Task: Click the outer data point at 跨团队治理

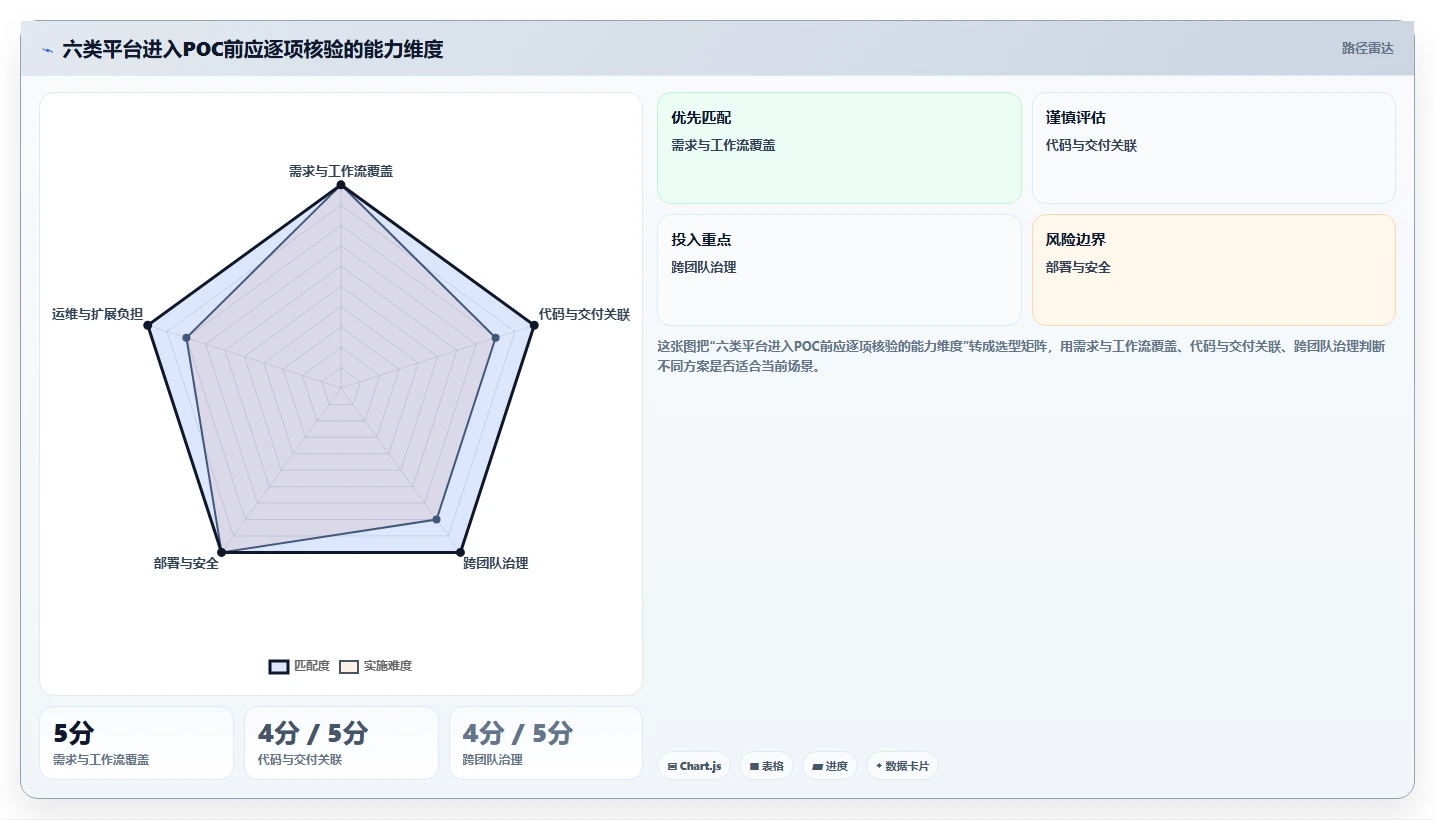Action: [x=460, y=552]
